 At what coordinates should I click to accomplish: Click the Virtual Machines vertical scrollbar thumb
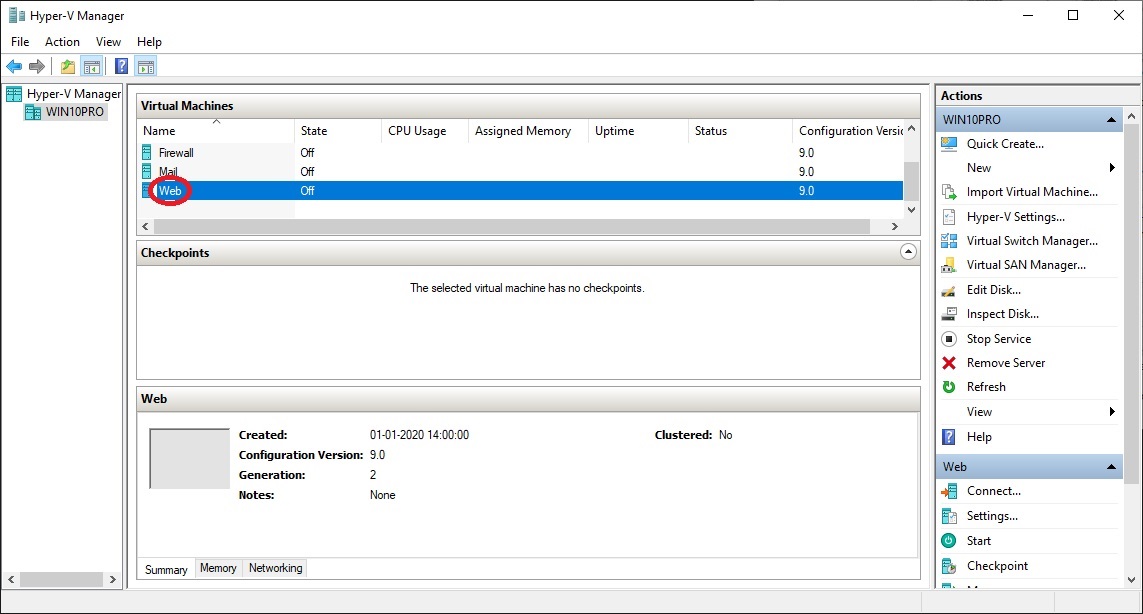click(x=911, y=181)
